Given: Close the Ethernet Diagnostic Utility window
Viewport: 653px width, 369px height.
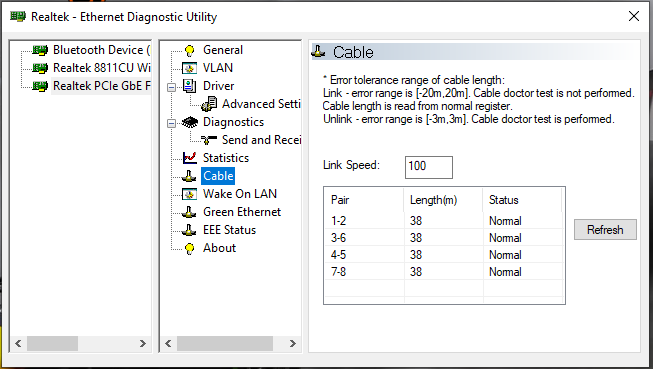Looking at the screenshot, I should pos(634,16).
